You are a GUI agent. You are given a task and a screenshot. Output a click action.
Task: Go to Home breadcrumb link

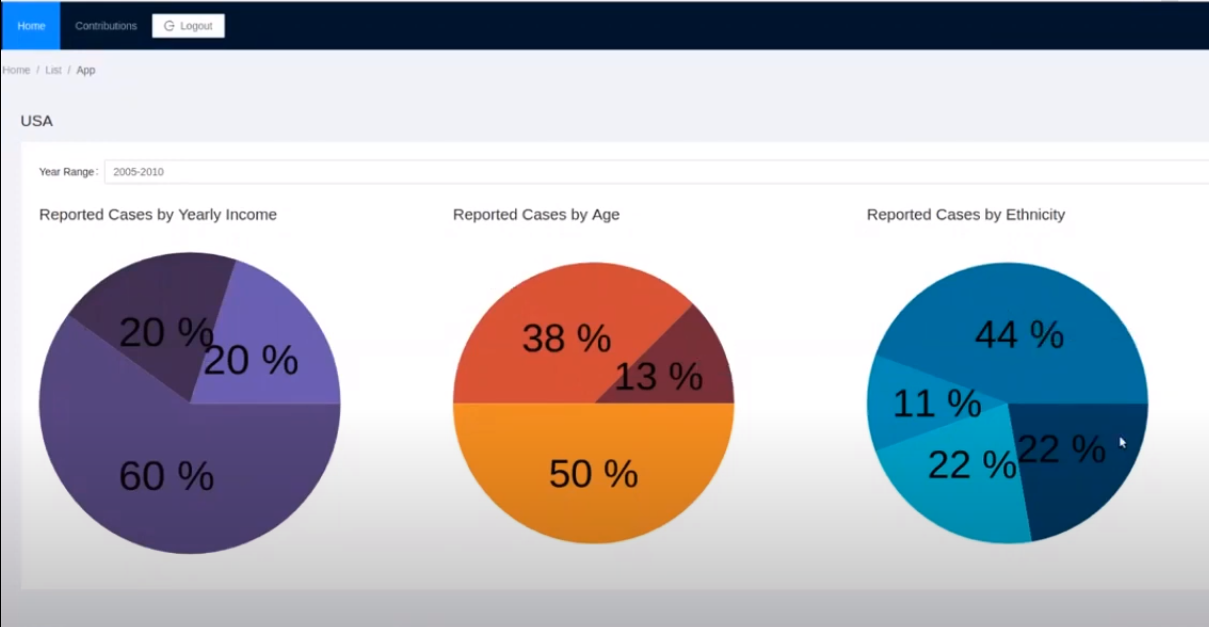coord(16,70)
